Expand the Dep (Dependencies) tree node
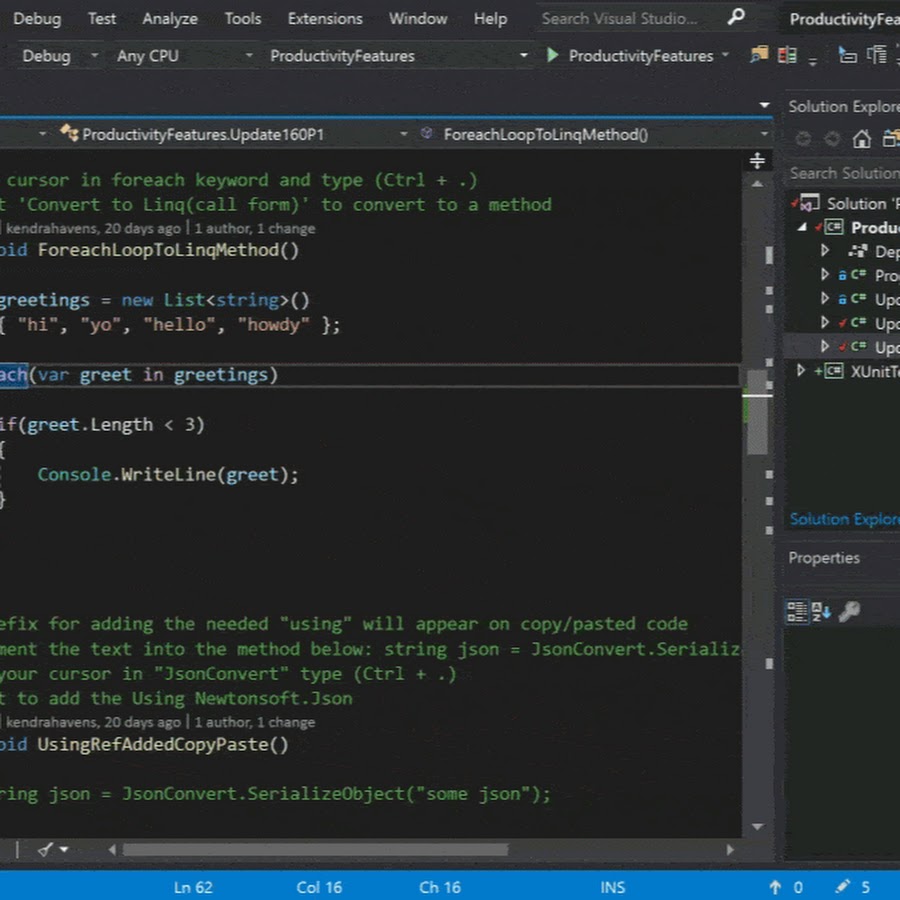This screenshot has height=900, width=900. 825,250
